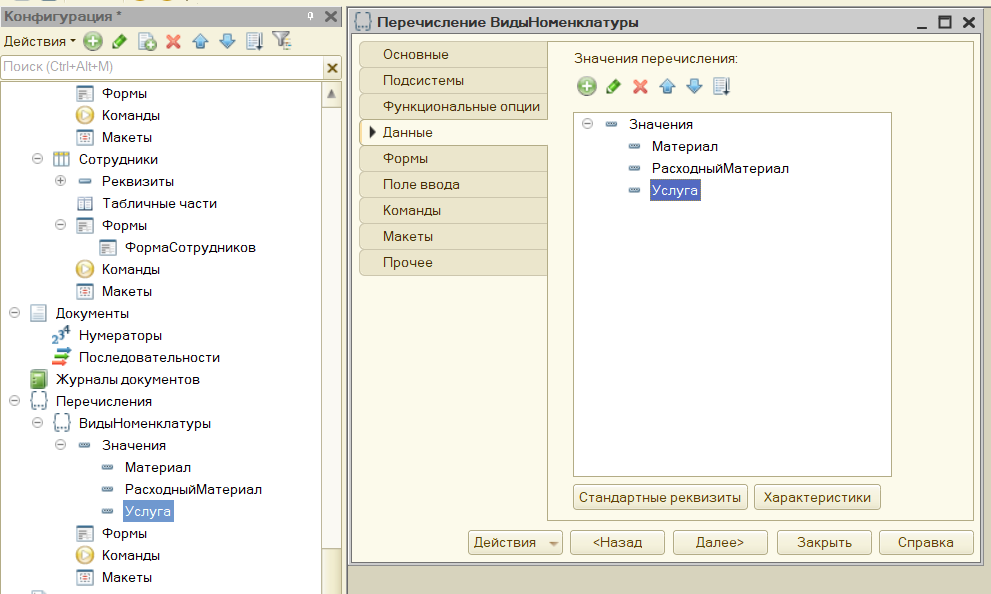Click the tree scrollbar up arrow
The height and width of the screenshot is (594, 991).
coord(331,95)
